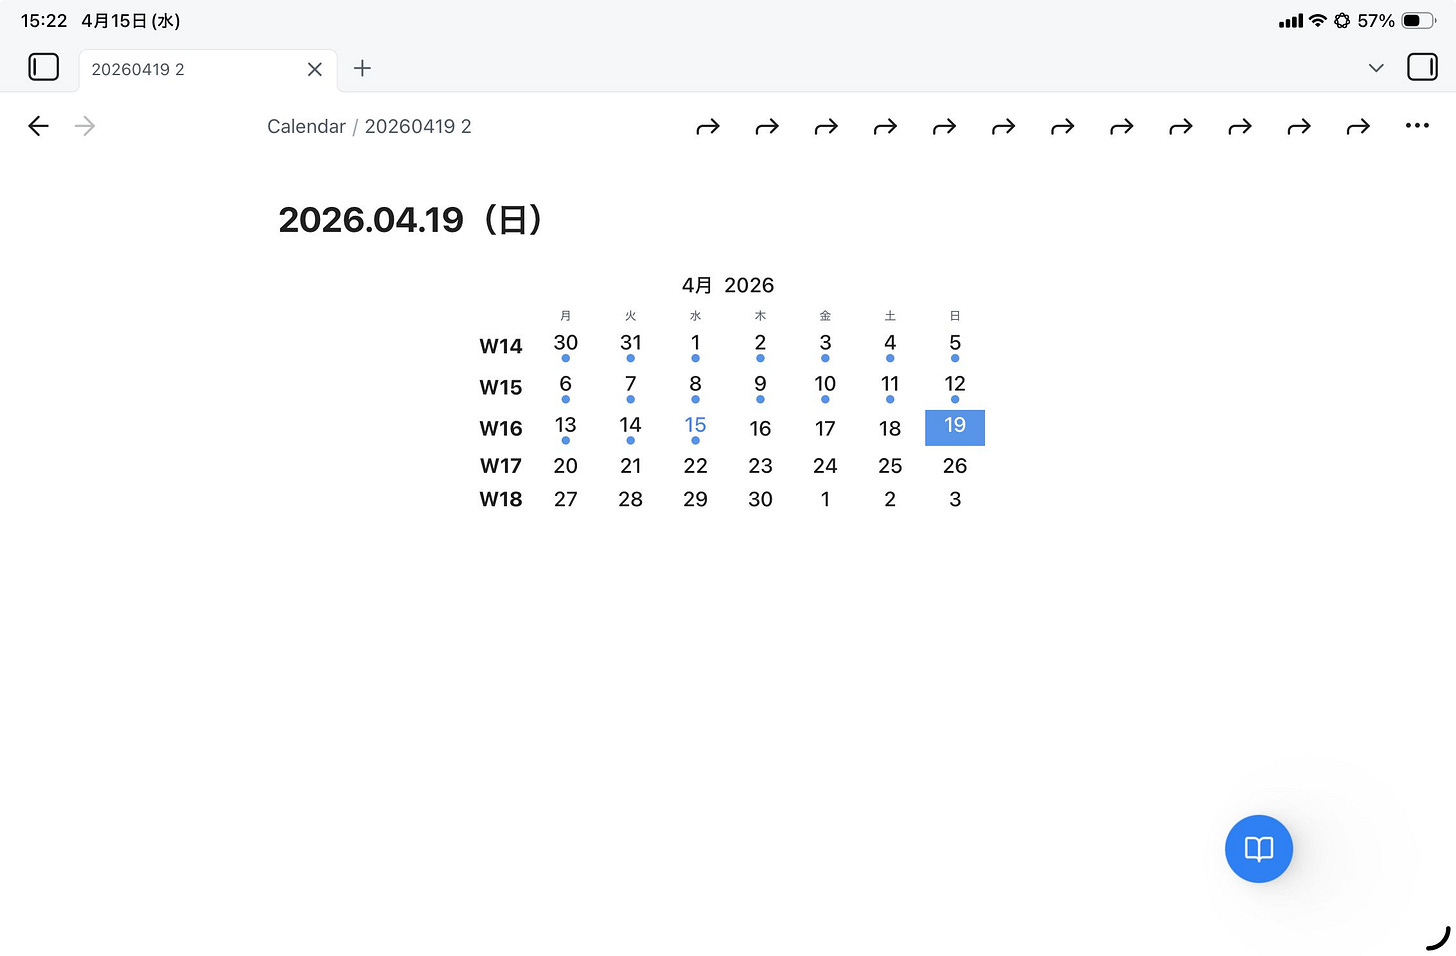Open a new tab with plus
Viewport: 1456px width, 956px height.
tap(362, 68)
